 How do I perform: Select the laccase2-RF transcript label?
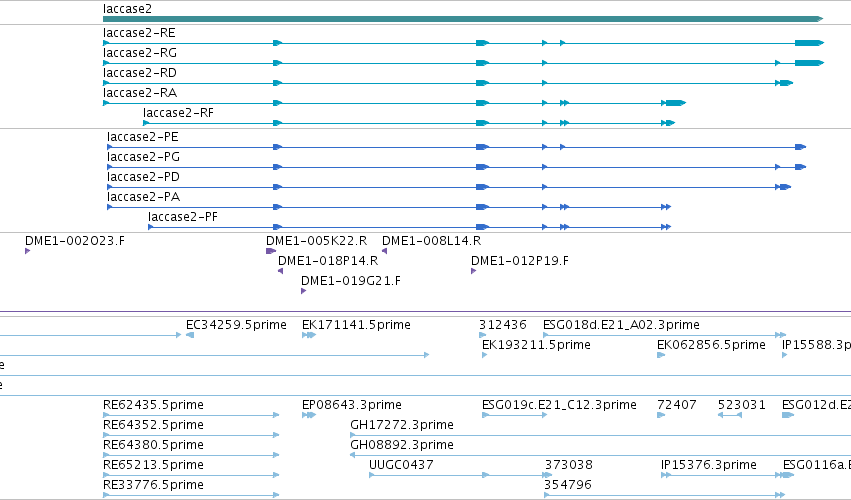[178, 113]
